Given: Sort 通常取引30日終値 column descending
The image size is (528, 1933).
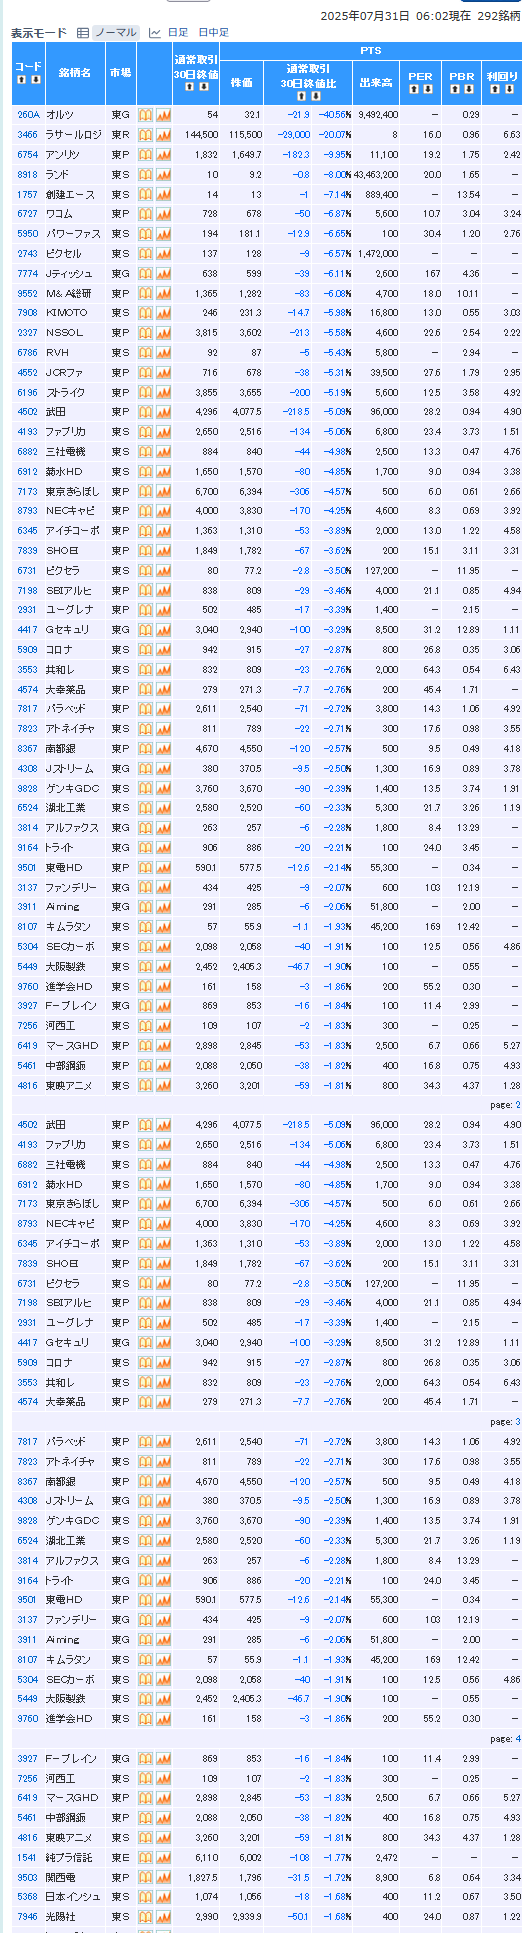Looking at the screenshot, I should click(x=203, y=86).
